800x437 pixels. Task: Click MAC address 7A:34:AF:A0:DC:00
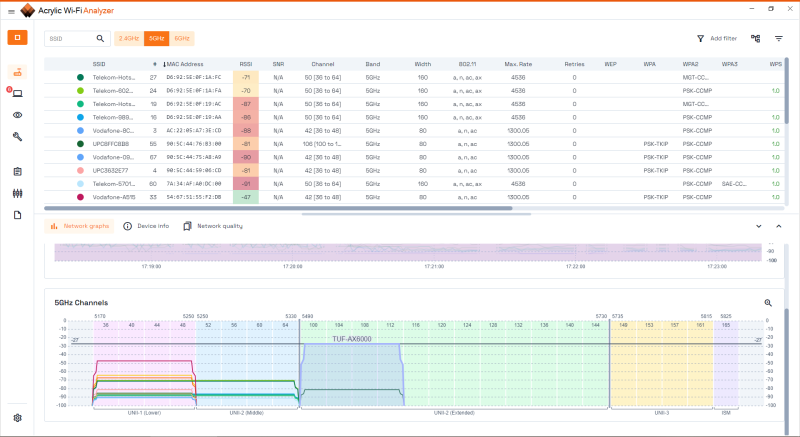coord(194,184)
